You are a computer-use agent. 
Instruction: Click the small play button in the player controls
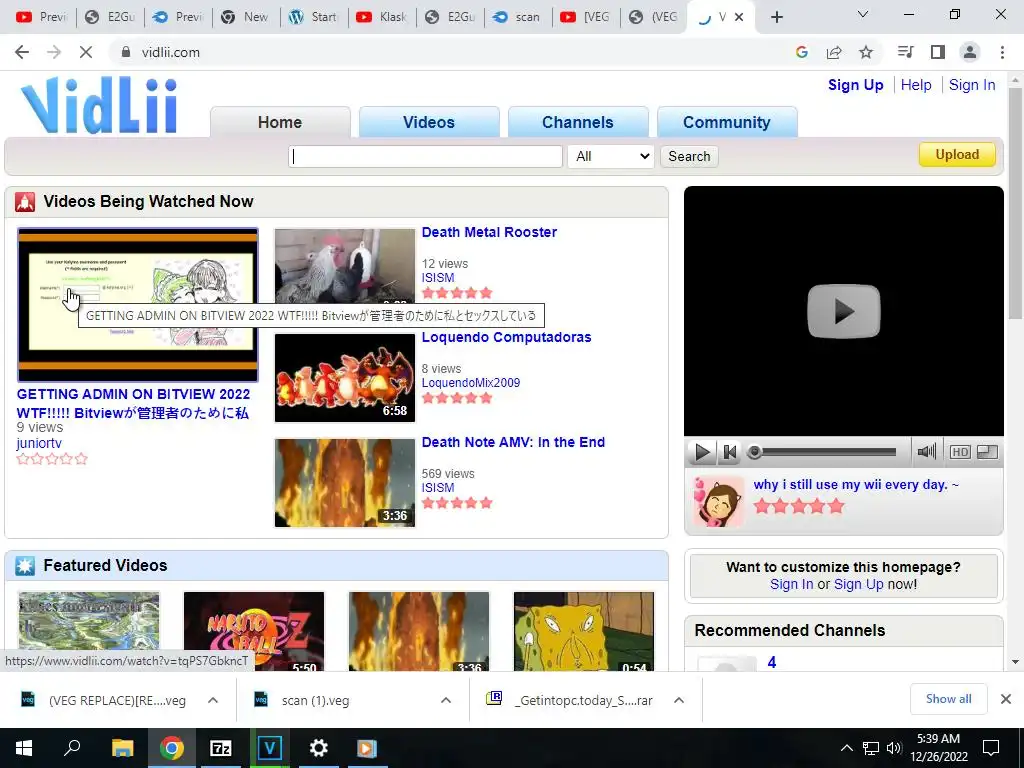pos(702,452)
